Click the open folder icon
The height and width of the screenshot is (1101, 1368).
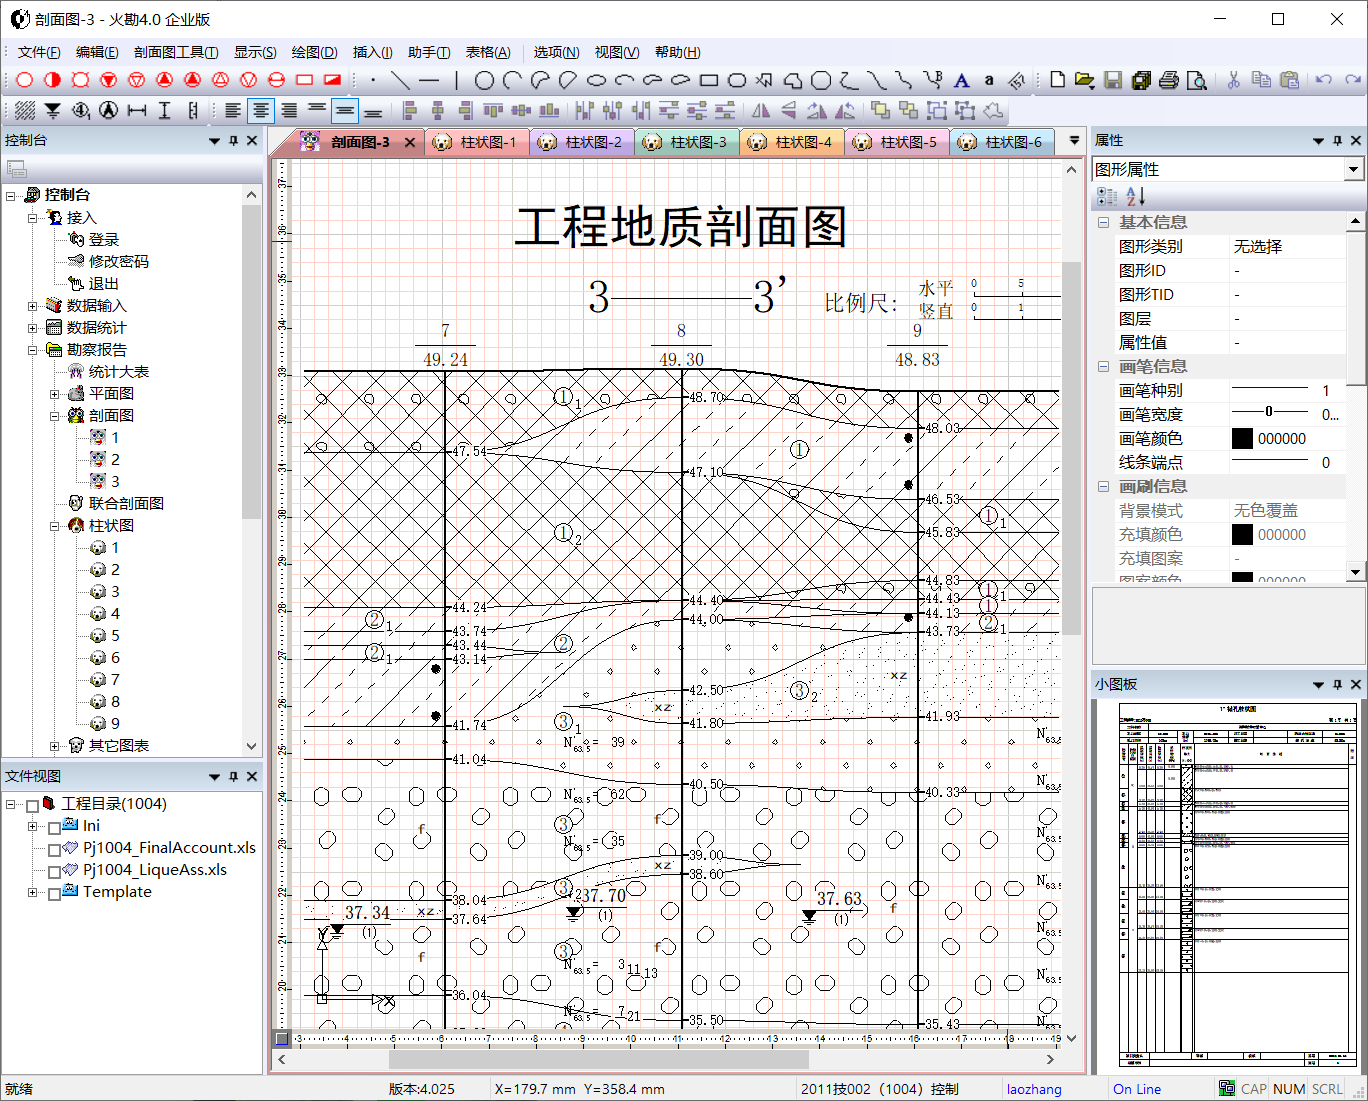(x=1084, y=81)
